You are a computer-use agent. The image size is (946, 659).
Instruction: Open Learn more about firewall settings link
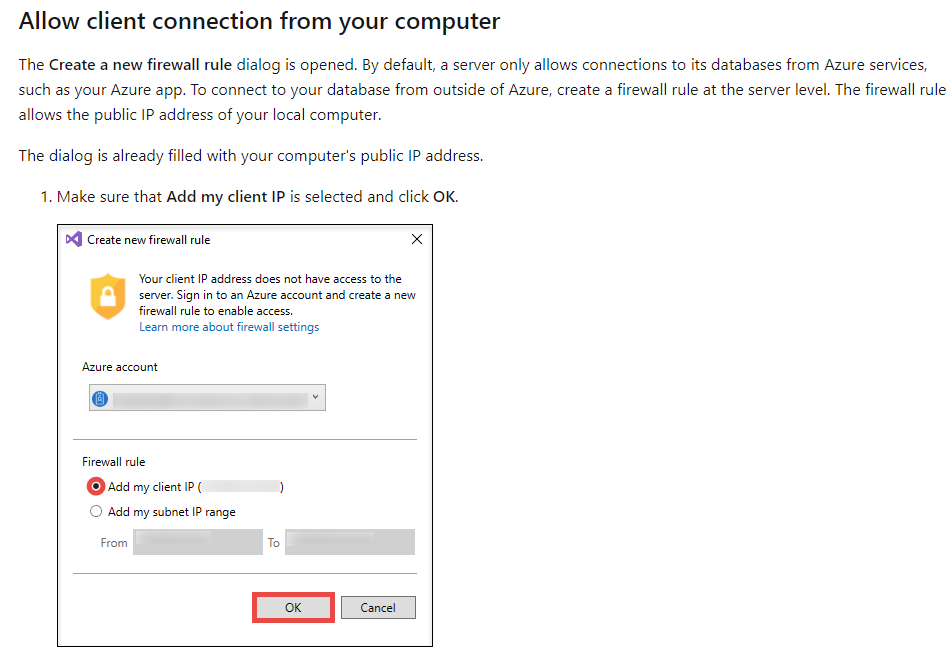[x=229, y=327]
